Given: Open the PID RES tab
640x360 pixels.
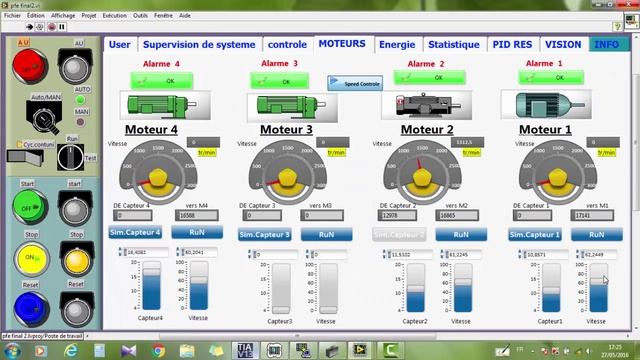Looking at the screenshot, I should [x=512, y=44].
